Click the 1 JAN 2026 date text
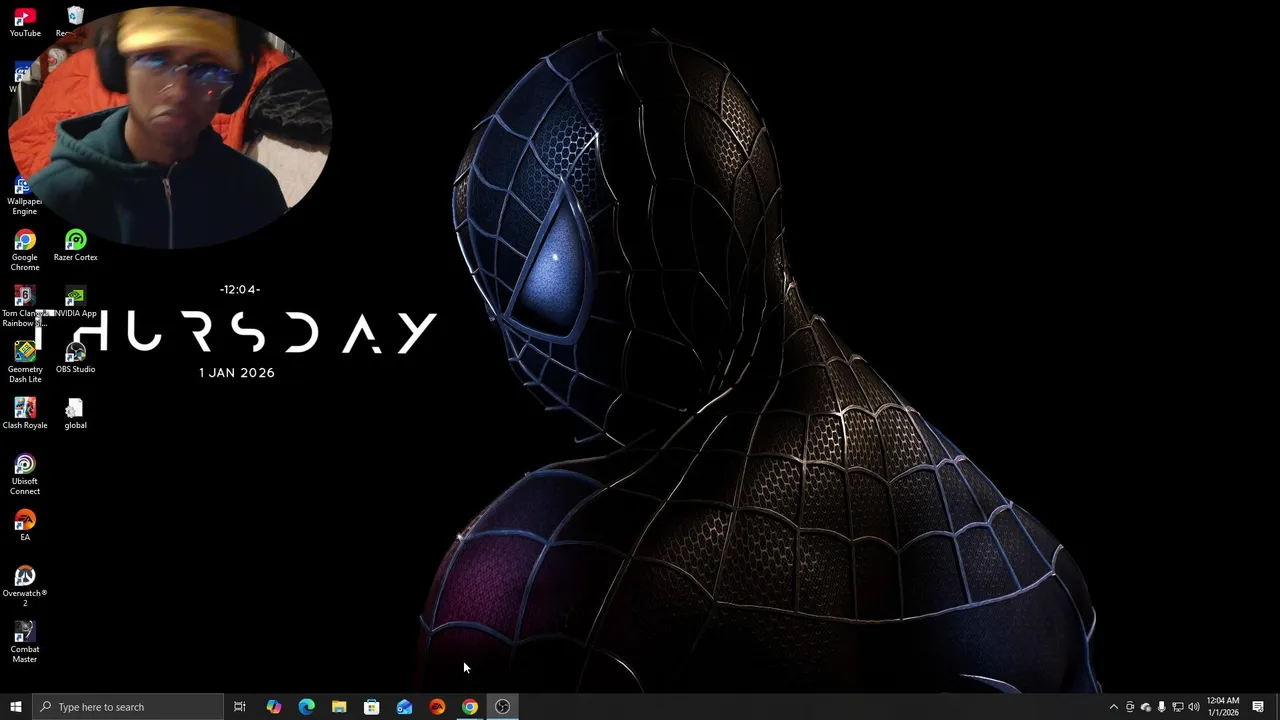This screenshot has height=720, width=1280. click(x=237, y=373)
